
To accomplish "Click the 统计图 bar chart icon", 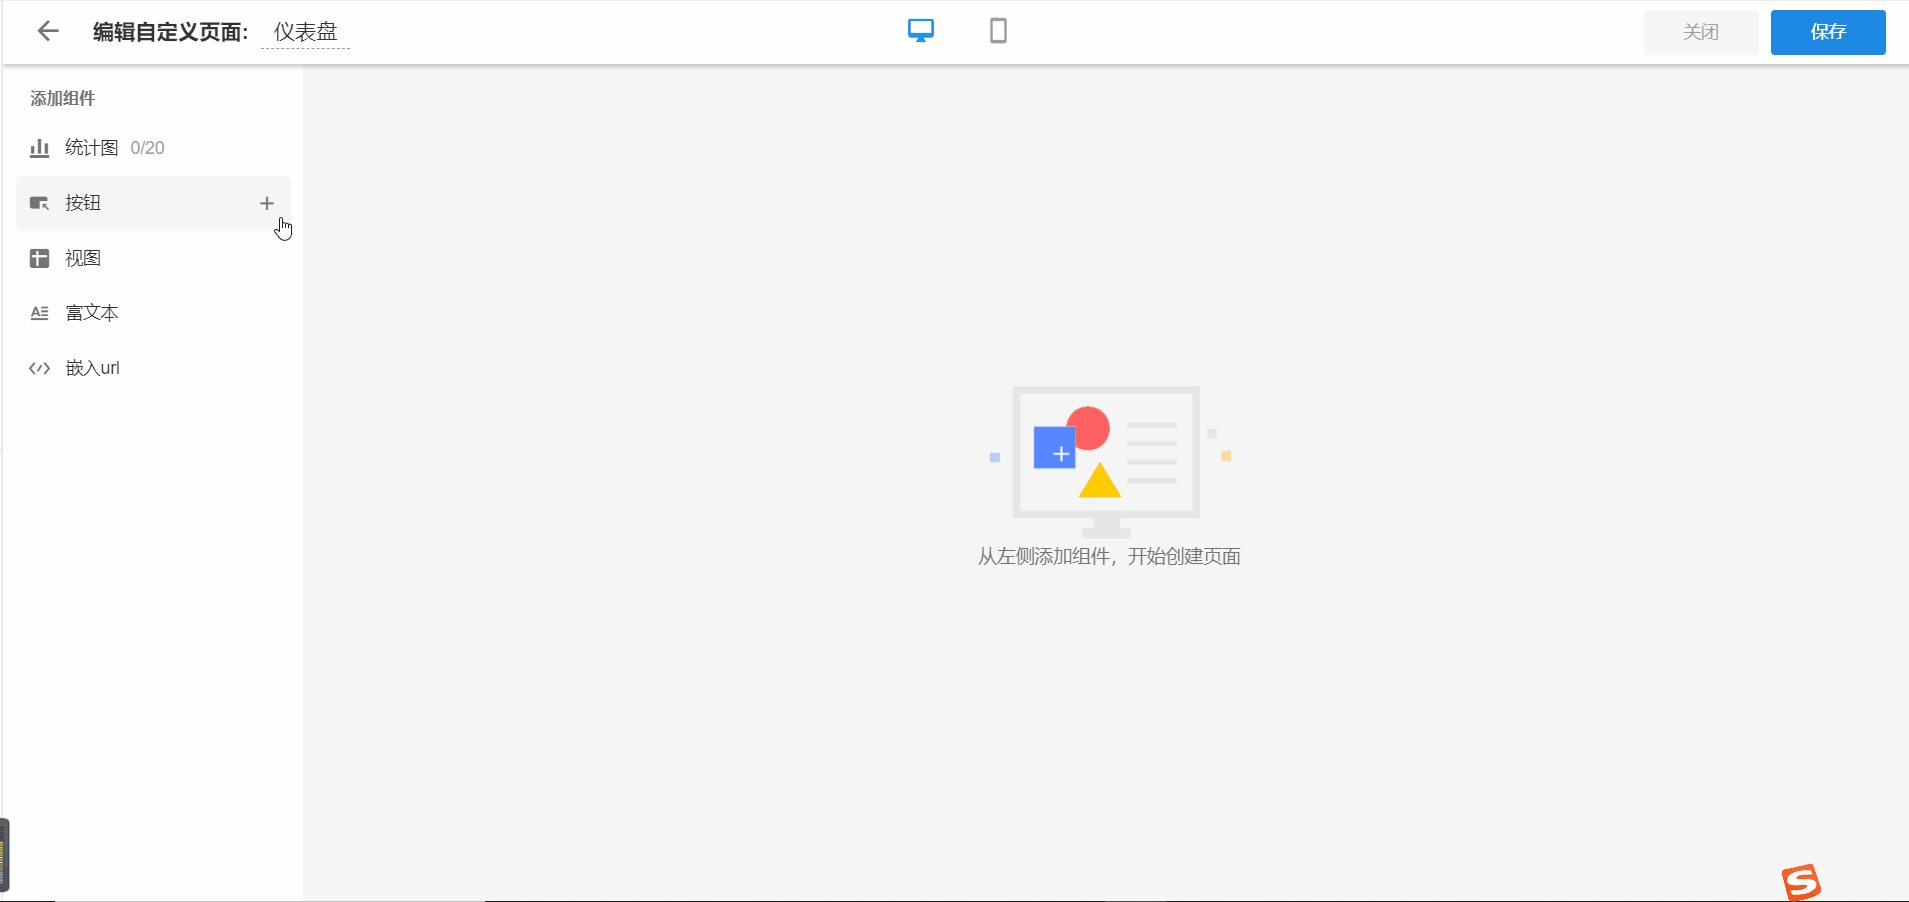I will tap(39, 148).
